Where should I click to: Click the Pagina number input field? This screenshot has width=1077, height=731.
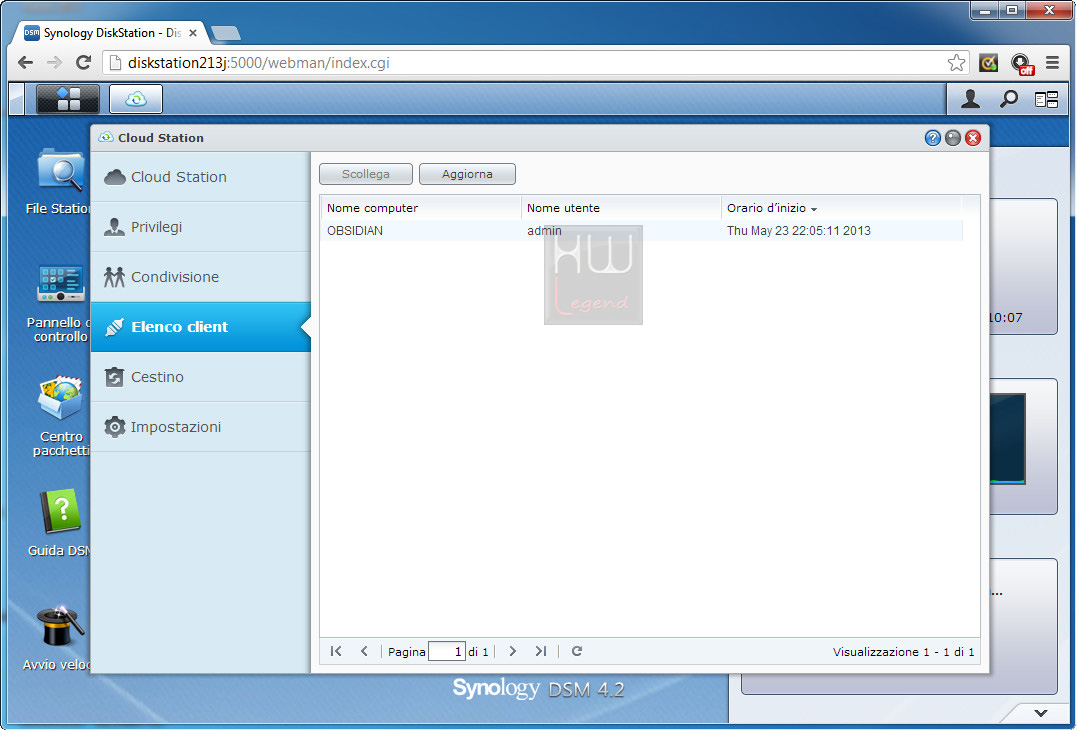pos(446,651)
